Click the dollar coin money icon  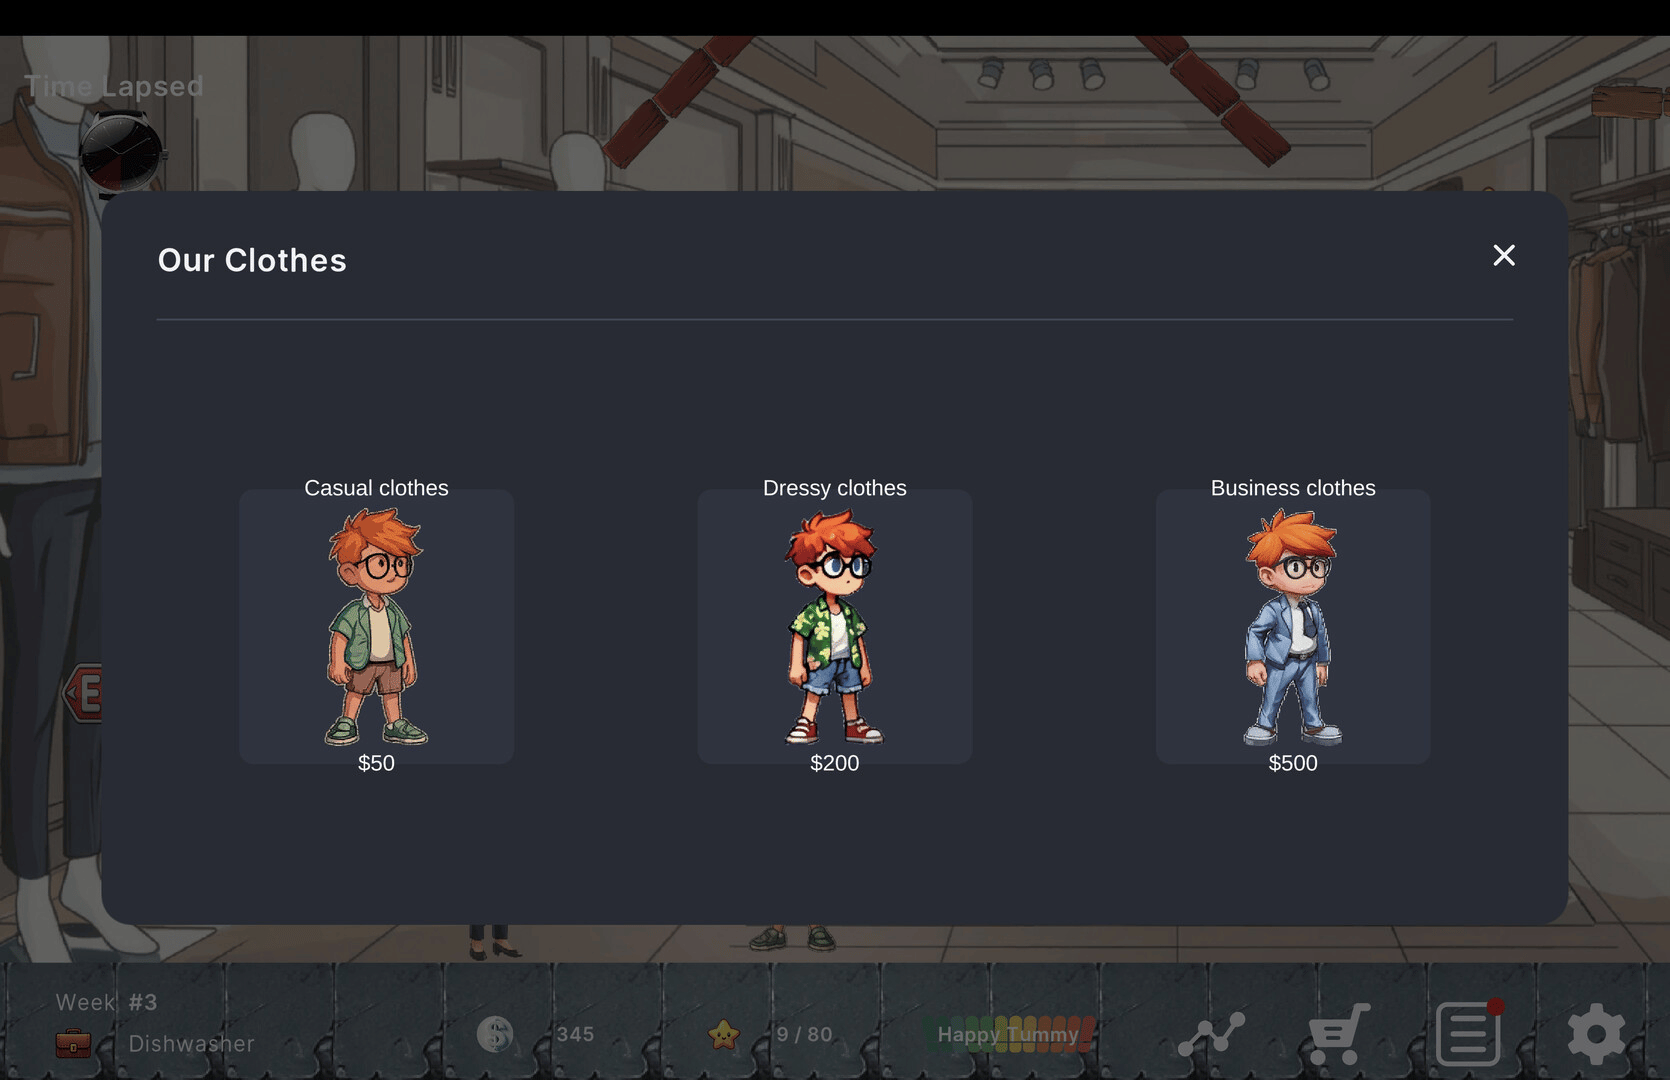tap(495, 1034)
